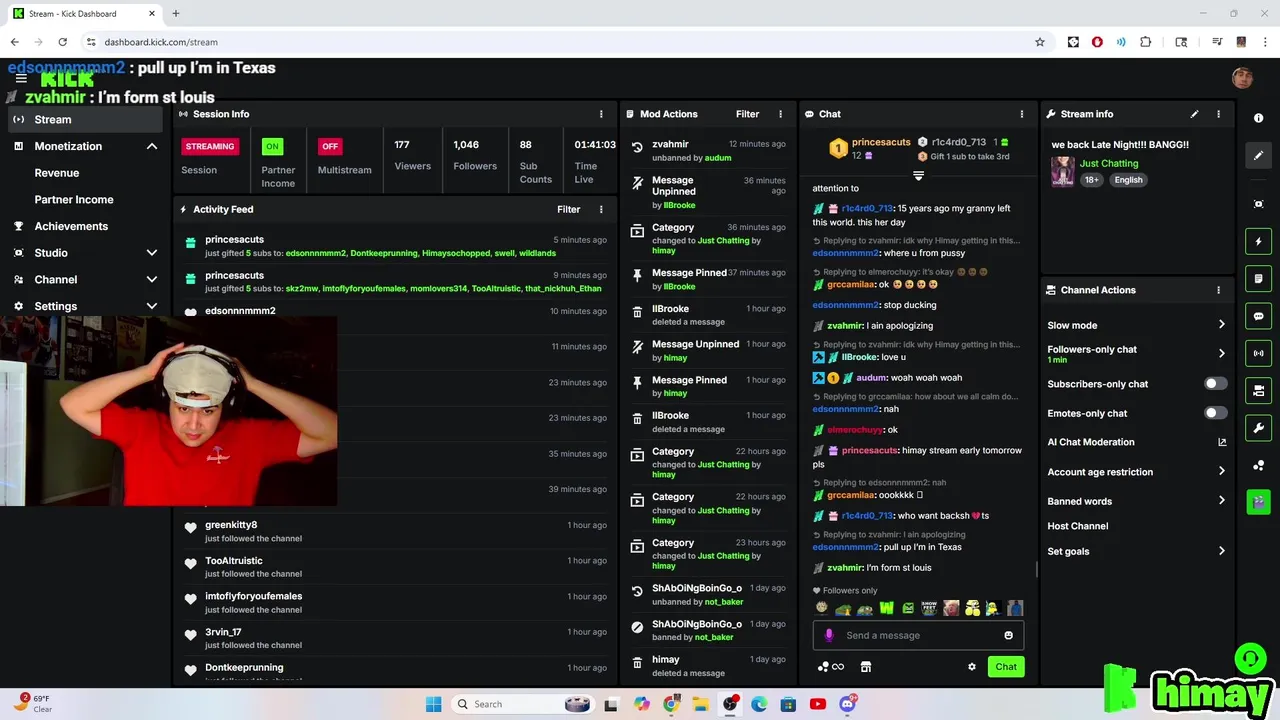Open chat settings gear icon
Image resolution: width=1280 pixels, height=720 pixels.
(x=971, y=667)
